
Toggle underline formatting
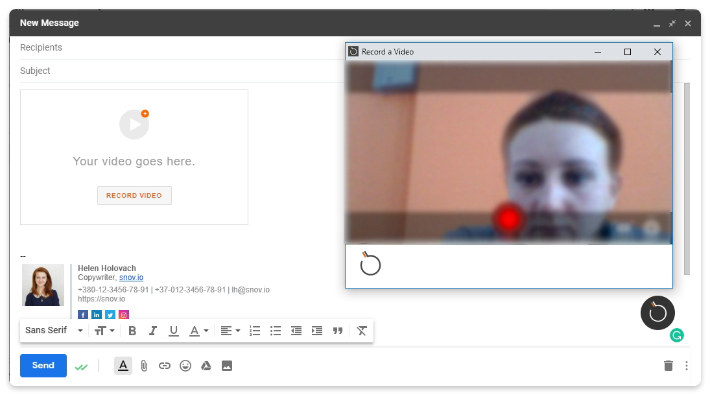(x=173, y=331)
